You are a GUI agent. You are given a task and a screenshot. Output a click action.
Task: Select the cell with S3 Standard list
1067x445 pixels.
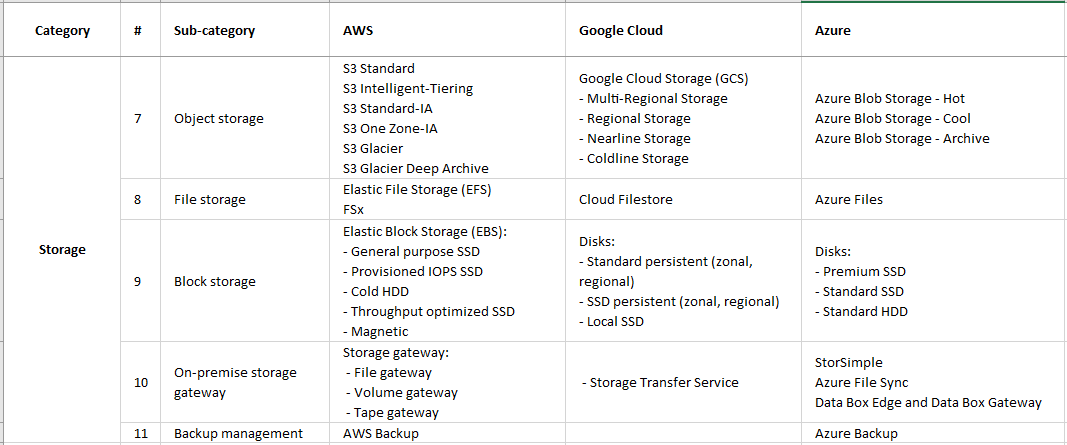pyautogui.click(x=419, y=118)
